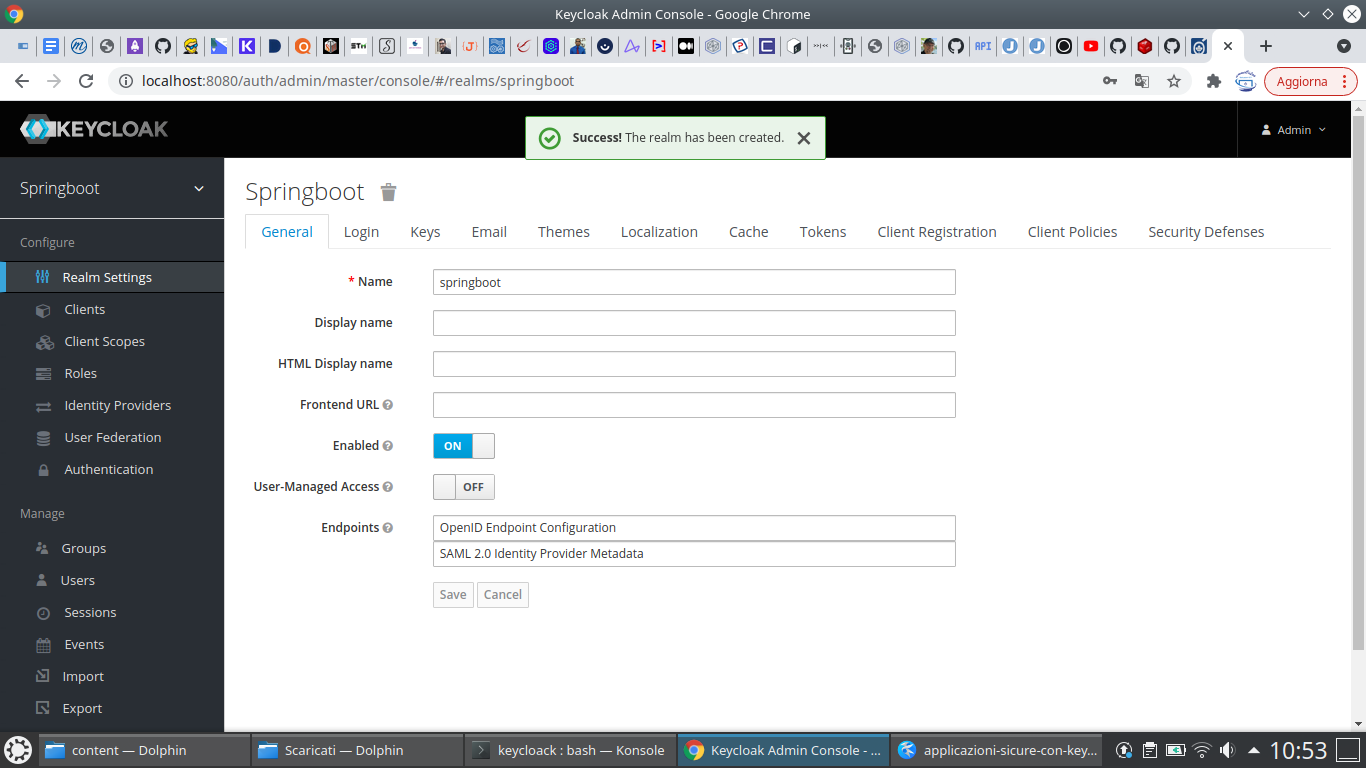Switch to the Tokens tab

[823, 232]
